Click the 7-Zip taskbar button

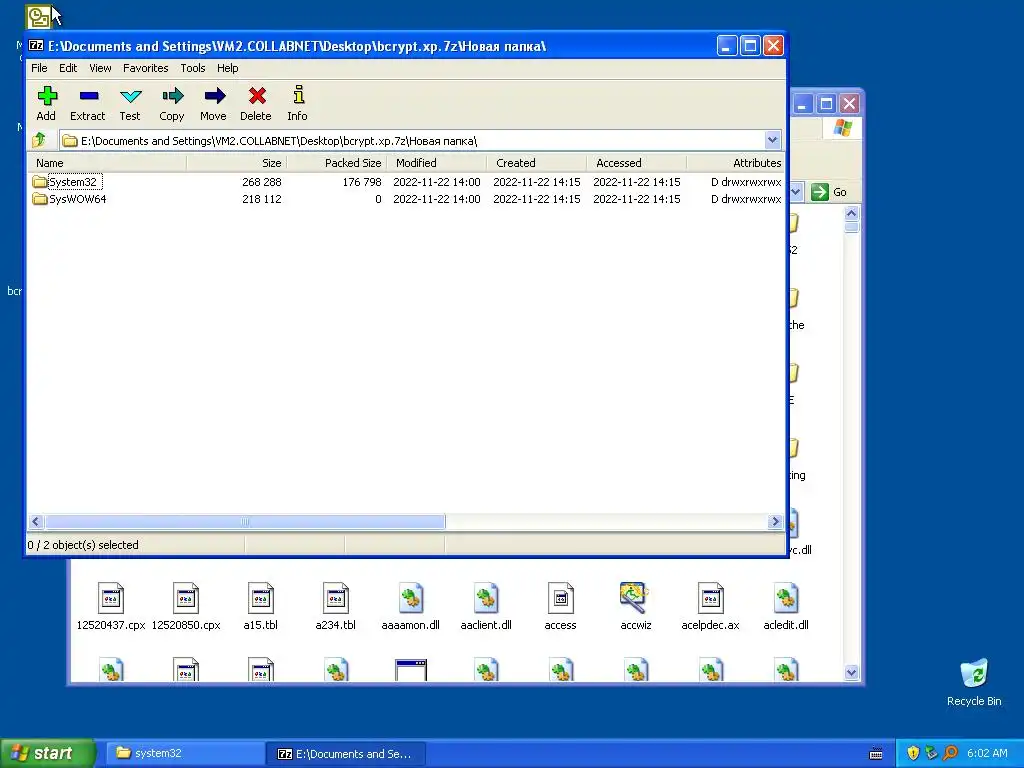pyautogui.click(x=347, y=753)
